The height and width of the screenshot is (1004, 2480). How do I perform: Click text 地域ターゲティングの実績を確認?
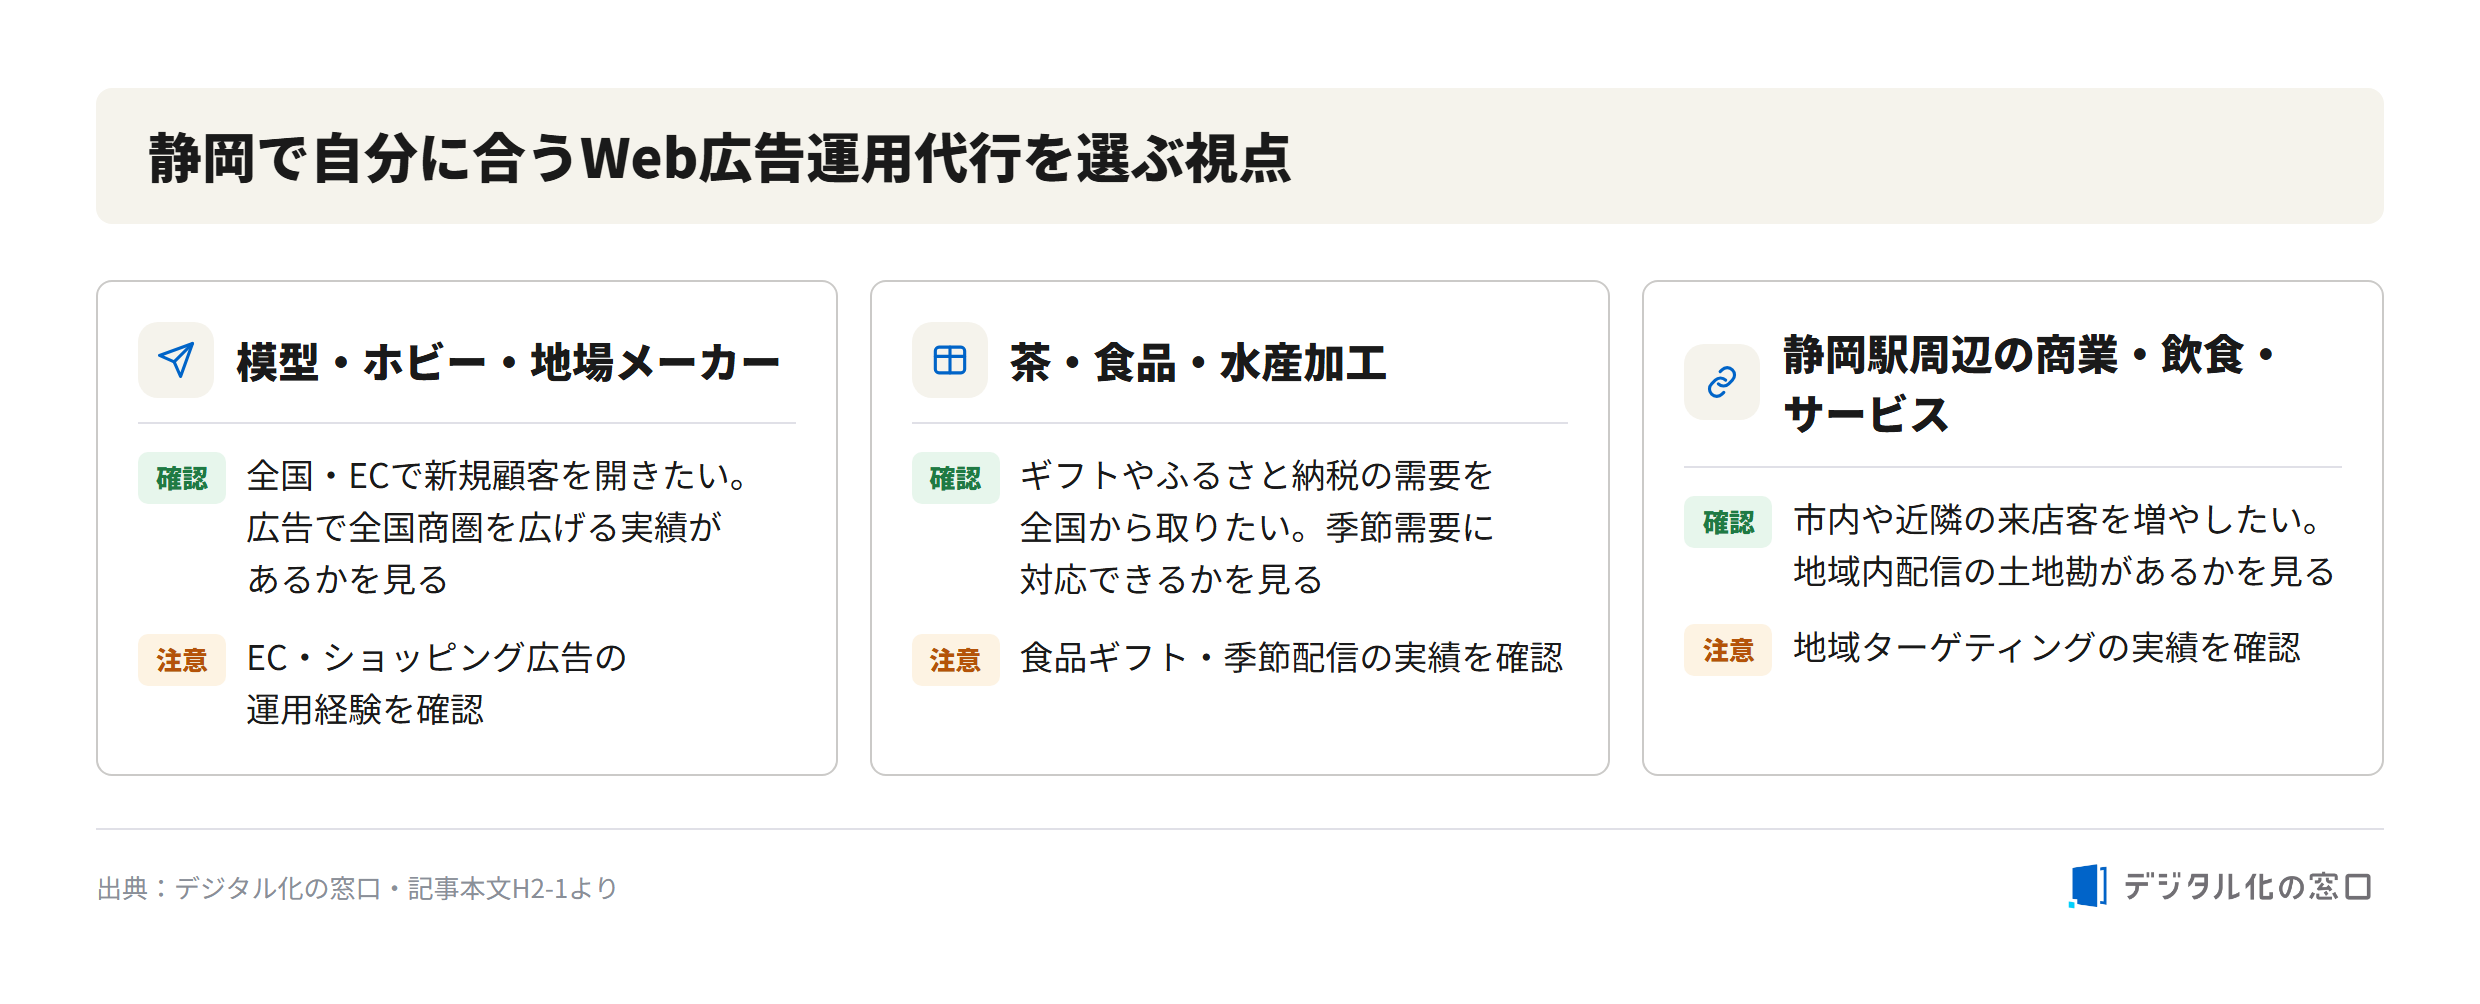click(x=2047, y=648)
